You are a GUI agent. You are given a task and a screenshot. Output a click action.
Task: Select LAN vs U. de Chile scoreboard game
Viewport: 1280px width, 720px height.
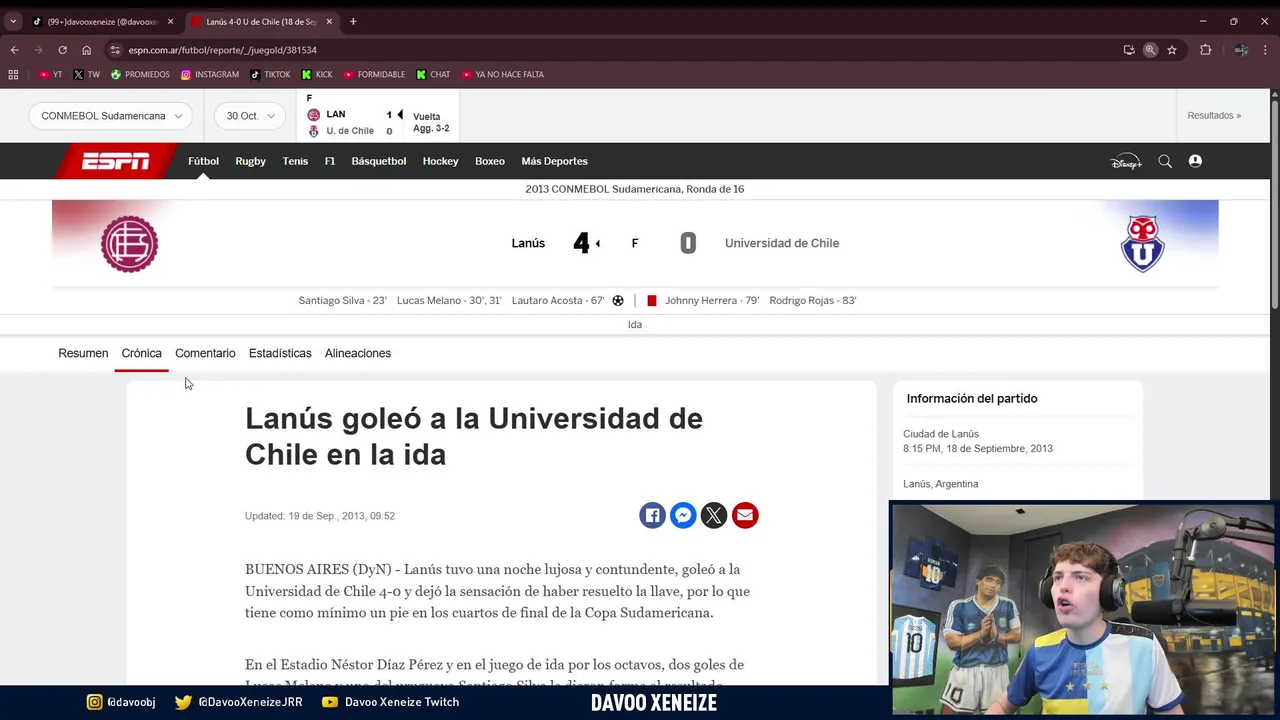point(378,116)
